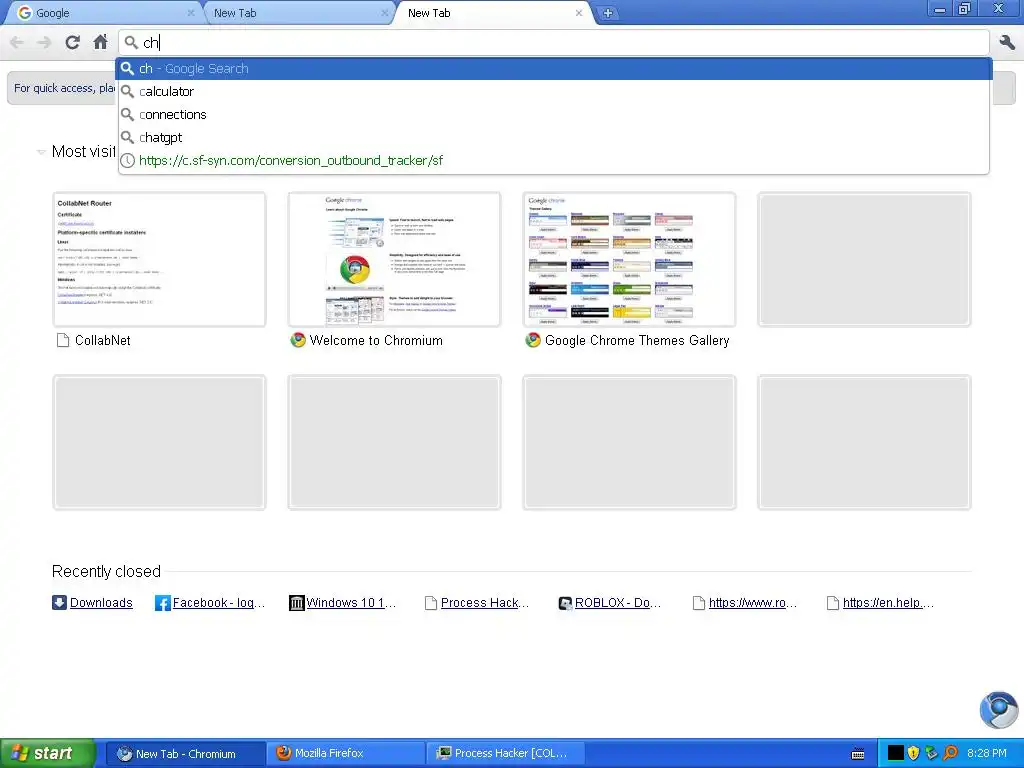Click the security shield tray icon
The width and height of the screenshot is (1024, 768).
click(913, 753)
